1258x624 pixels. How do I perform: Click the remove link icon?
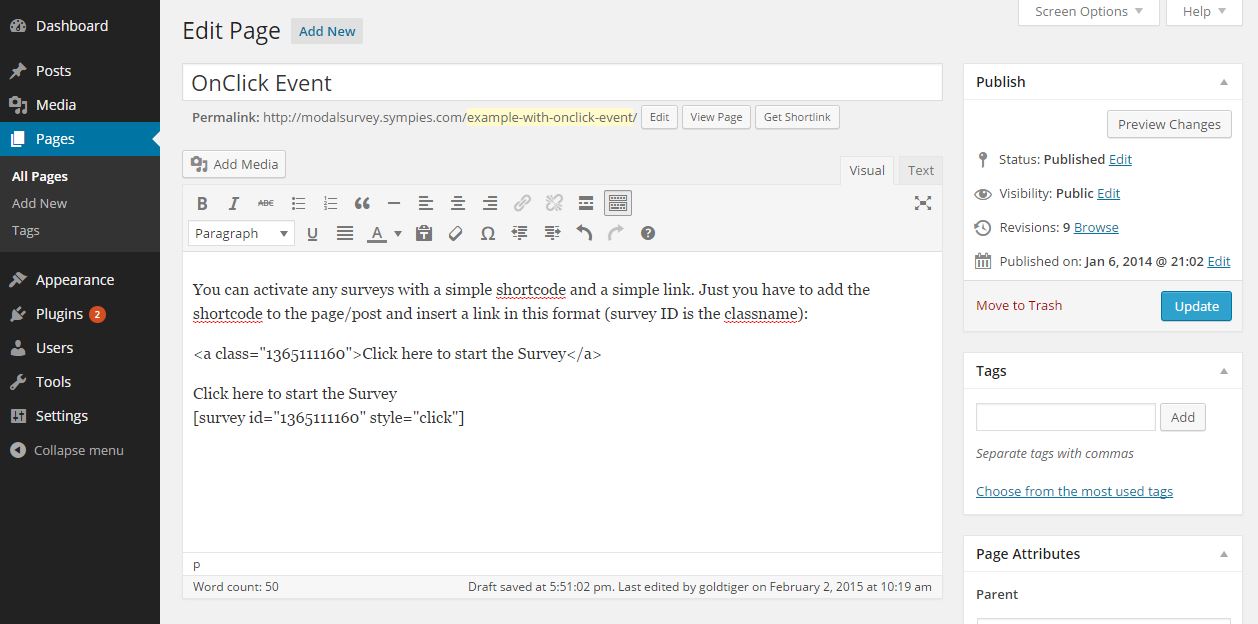[554, 203]
